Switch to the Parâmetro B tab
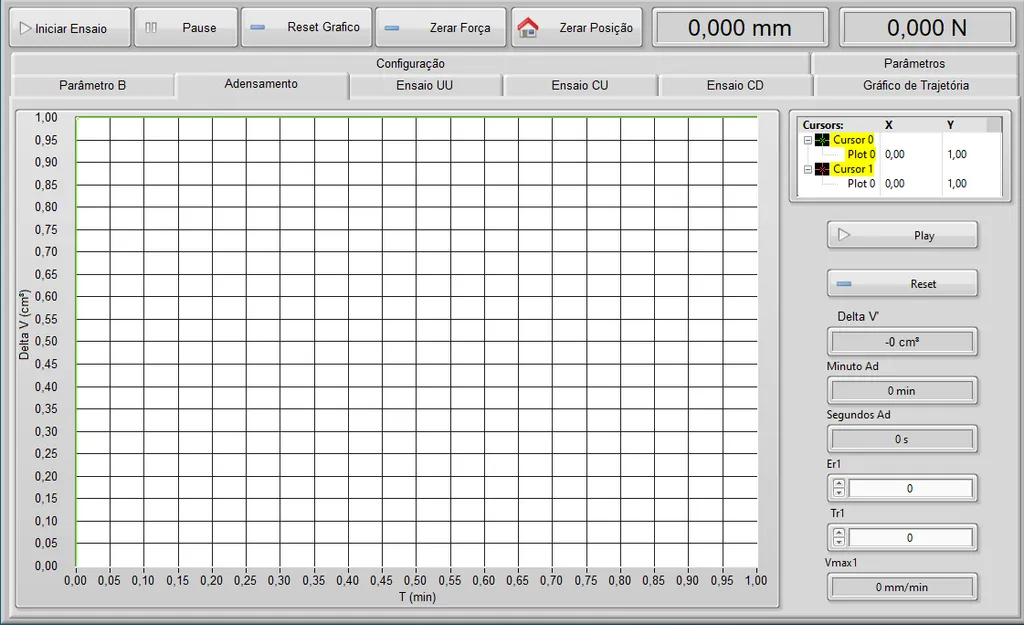The height and width of the screenshot is (625, 1024). click(92, 86)
